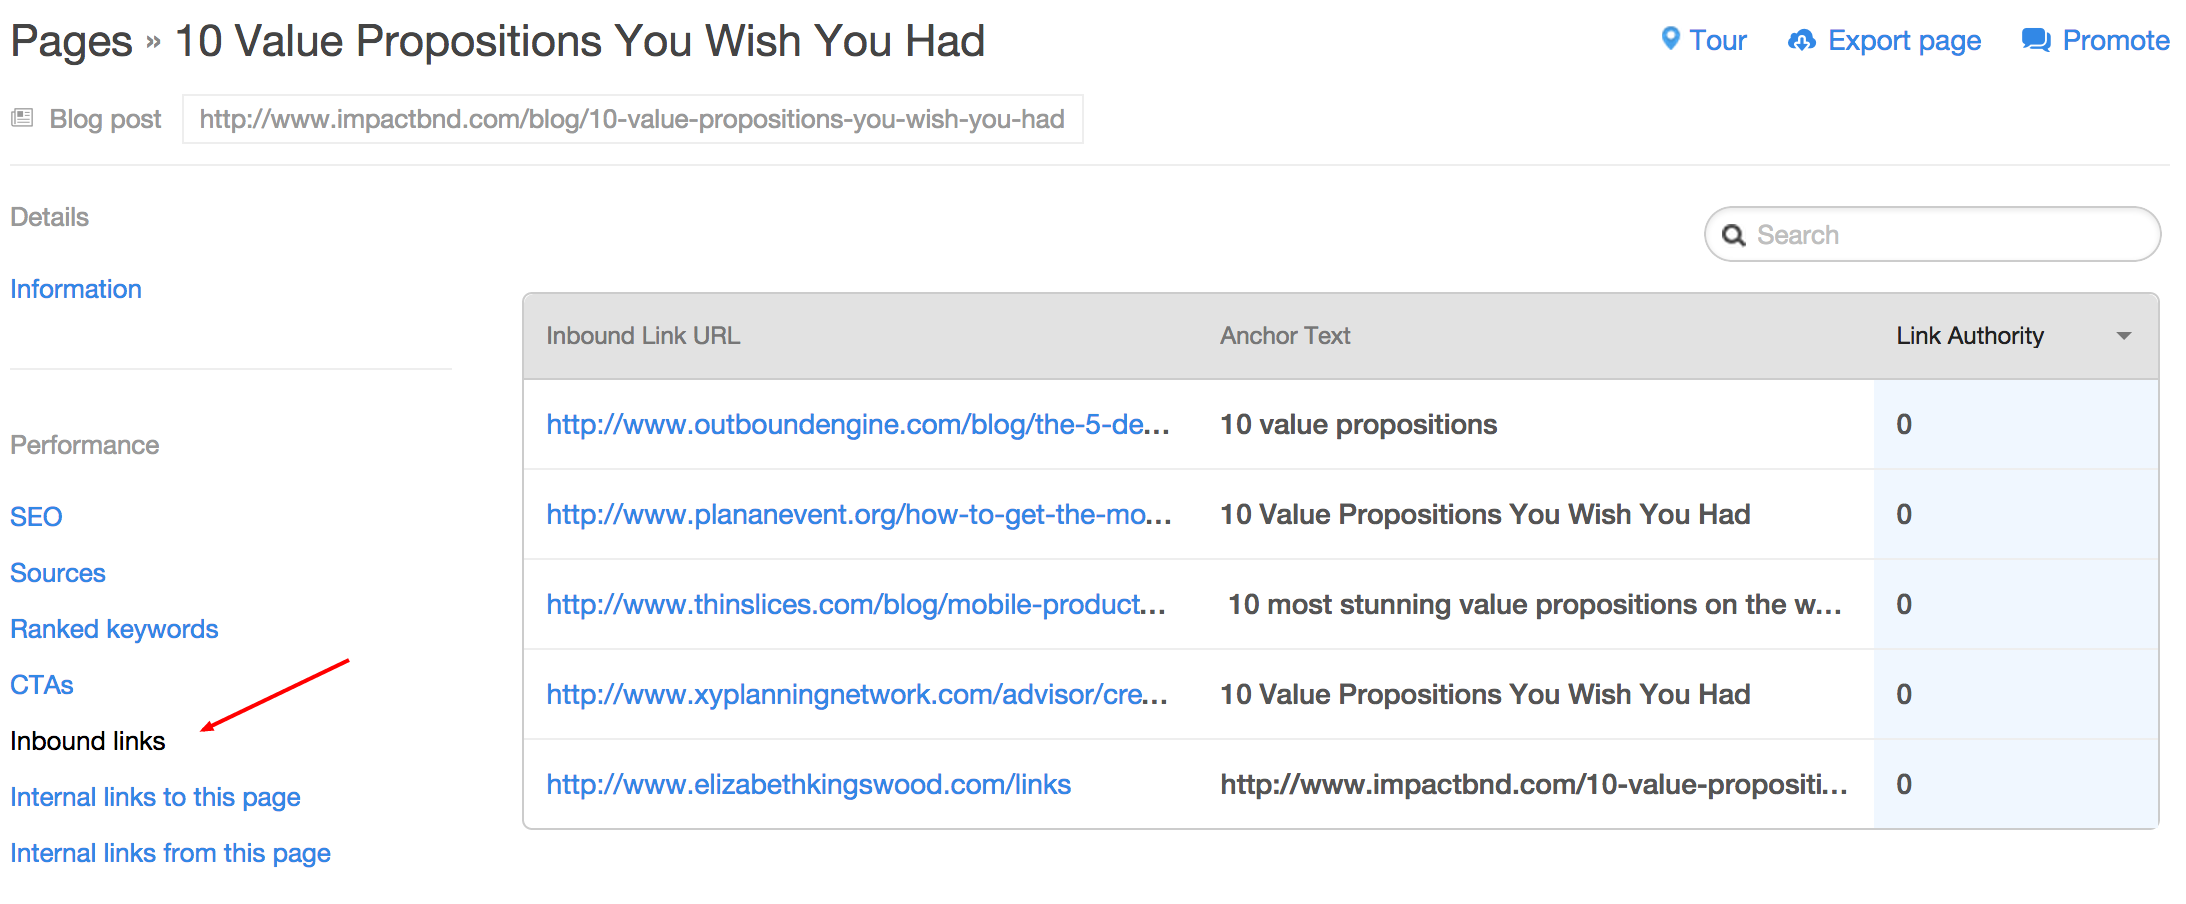Select CTAs in the sidebar
Image resolution: width=2186 pixels, height=904 pixels.
(x=42, y=685)
